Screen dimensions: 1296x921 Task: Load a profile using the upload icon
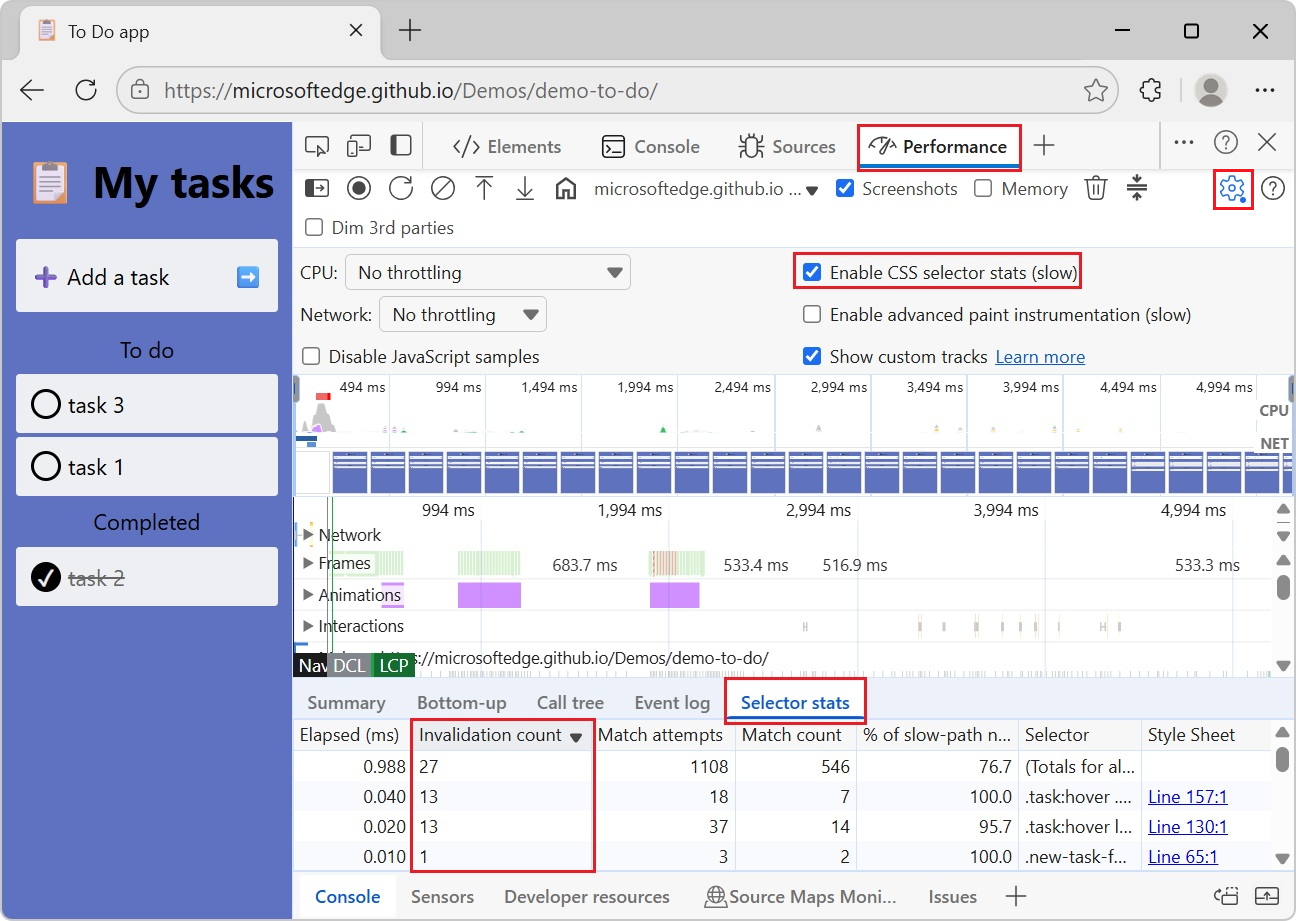tap(485, 188)
